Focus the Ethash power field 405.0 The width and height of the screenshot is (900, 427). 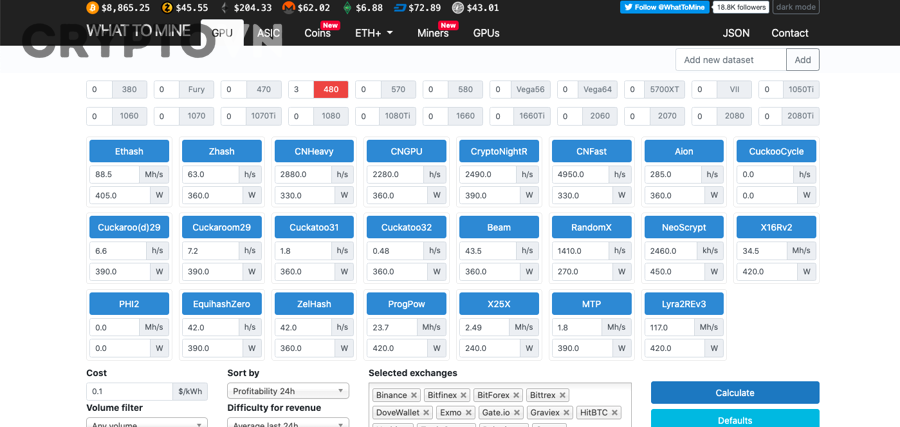pyautogui.click(x=120, y=195)
